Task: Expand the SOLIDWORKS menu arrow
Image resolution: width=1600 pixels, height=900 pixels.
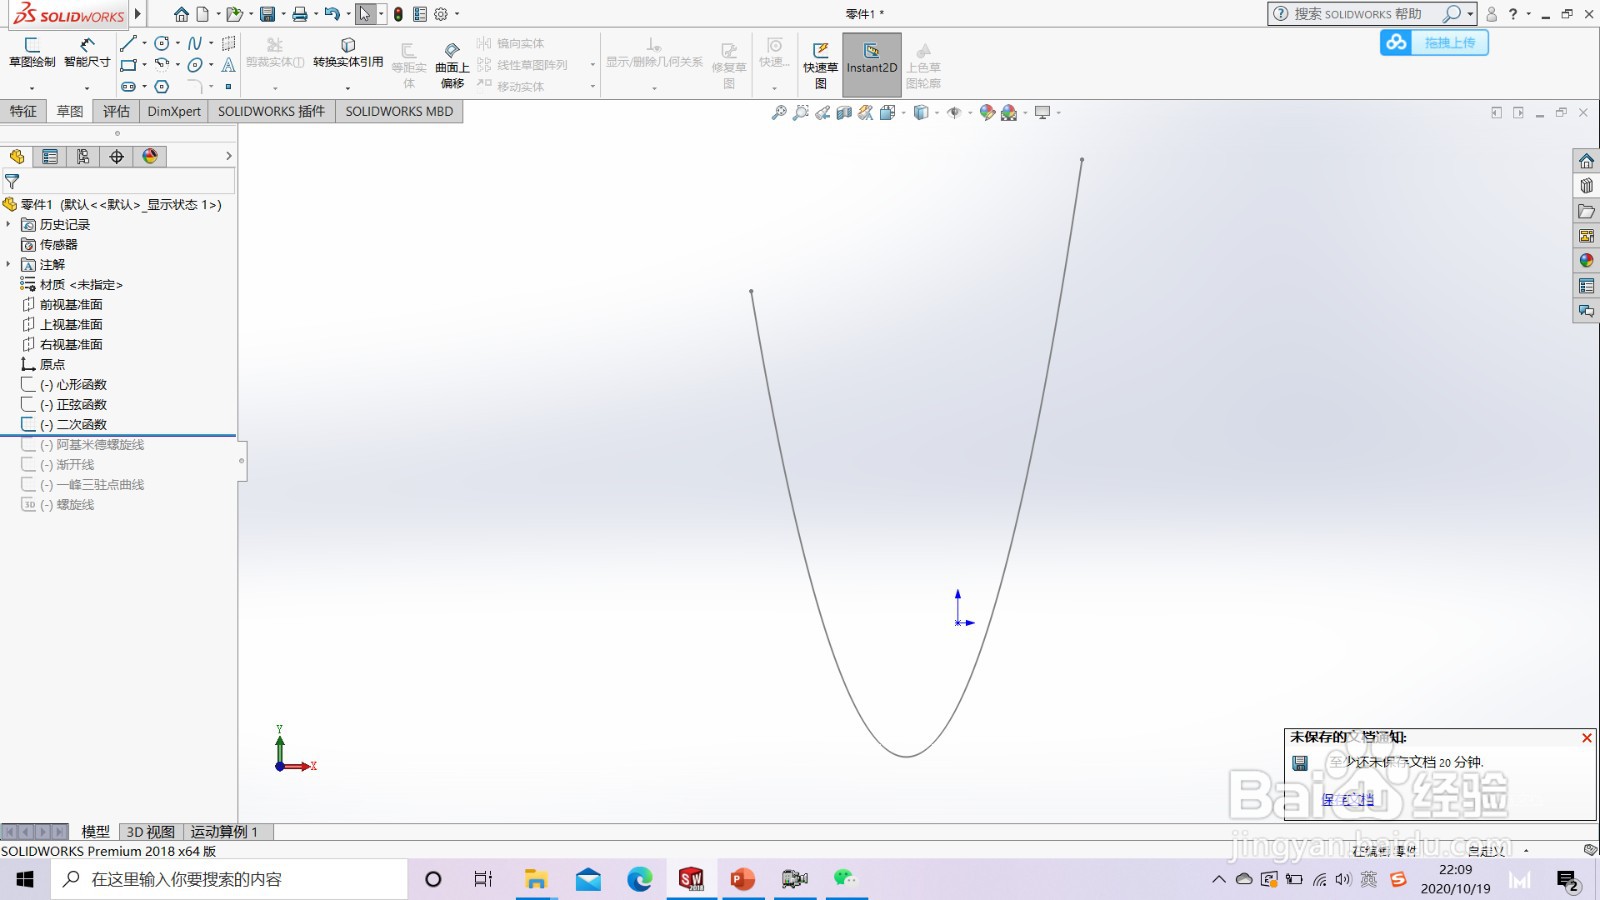Action: 138,14
